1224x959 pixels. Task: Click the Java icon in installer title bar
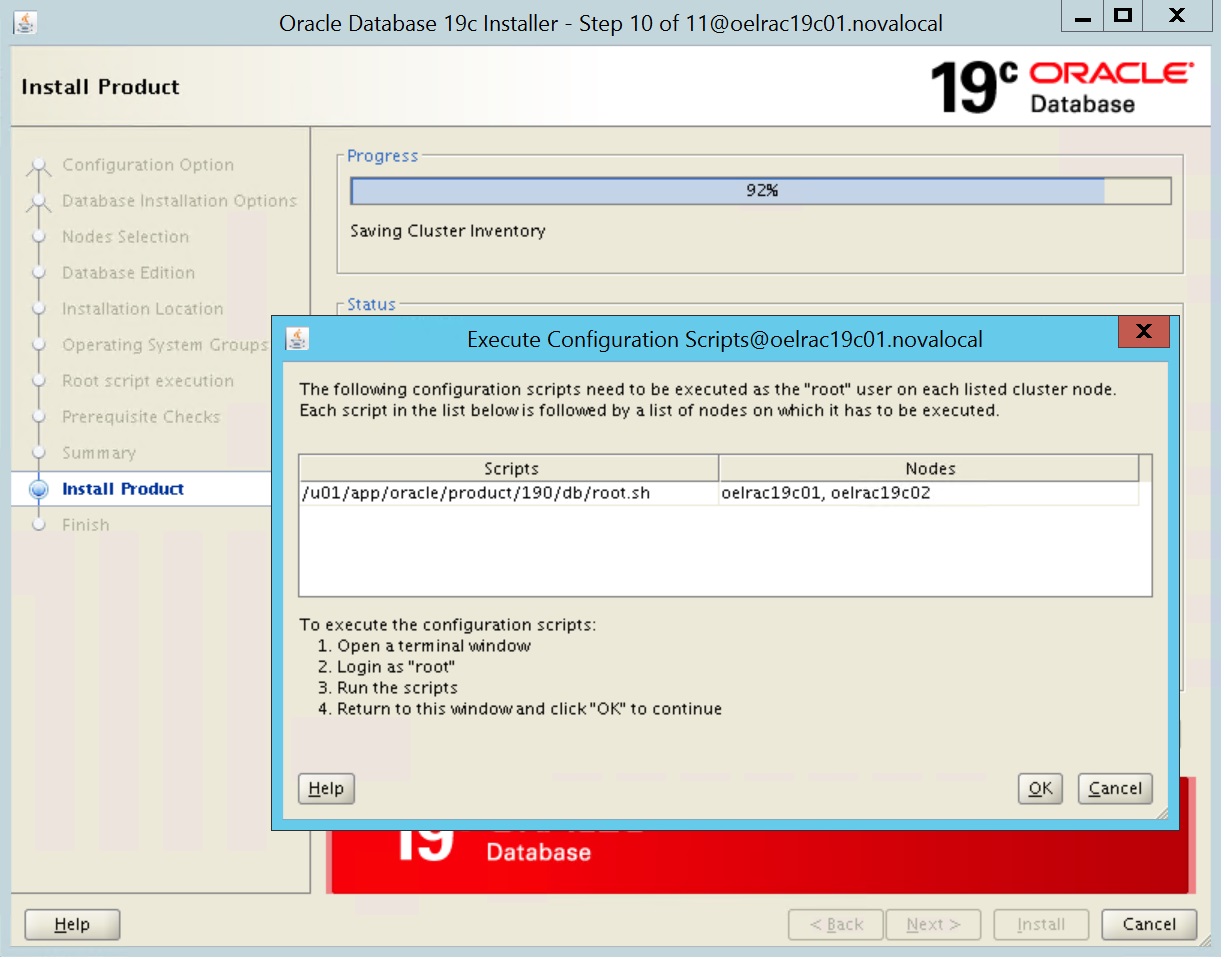point(25,21)
